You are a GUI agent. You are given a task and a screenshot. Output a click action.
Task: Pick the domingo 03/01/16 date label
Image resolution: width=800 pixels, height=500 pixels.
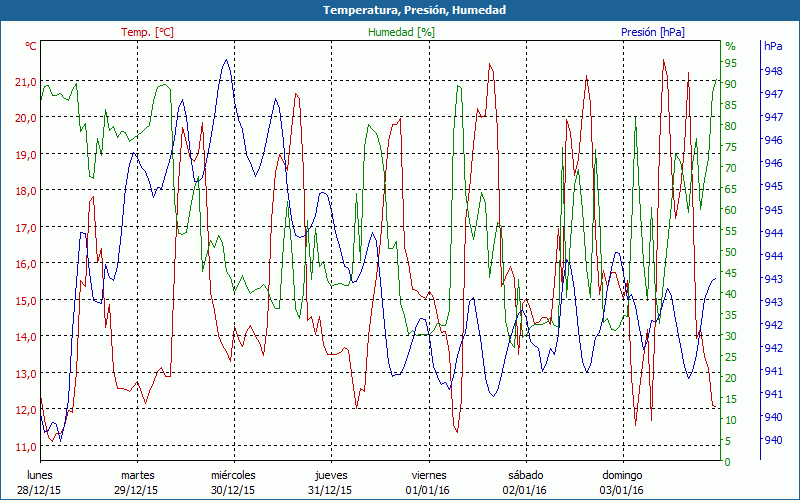point(622,482)
